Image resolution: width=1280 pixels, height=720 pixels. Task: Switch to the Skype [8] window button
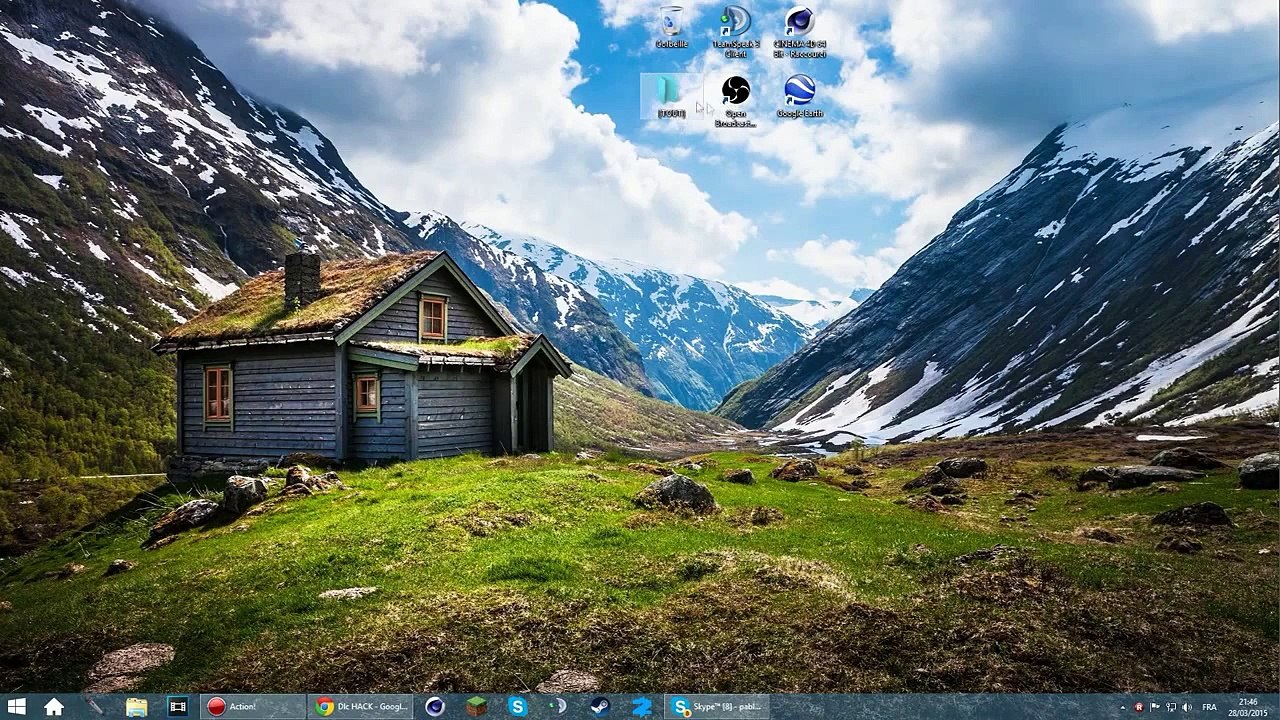pyautogui.click(x=719, y=707)
